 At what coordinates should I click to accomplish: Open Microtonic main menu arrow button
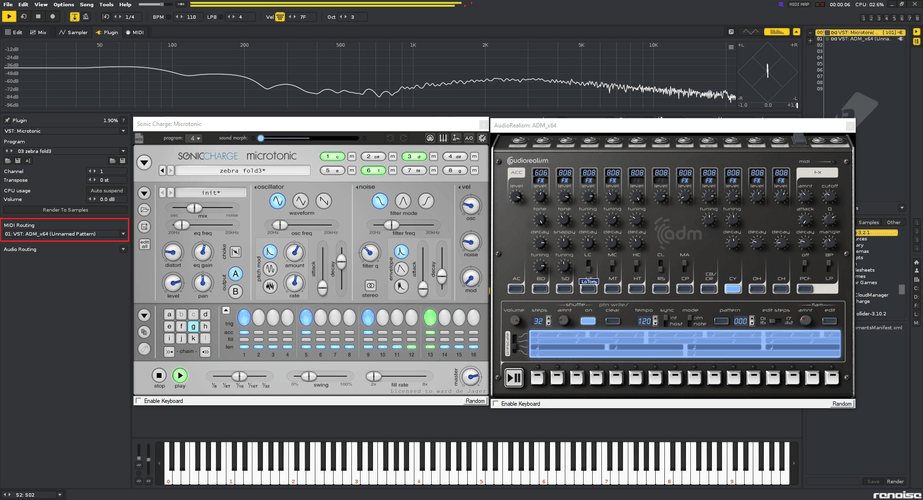point(144,163)
